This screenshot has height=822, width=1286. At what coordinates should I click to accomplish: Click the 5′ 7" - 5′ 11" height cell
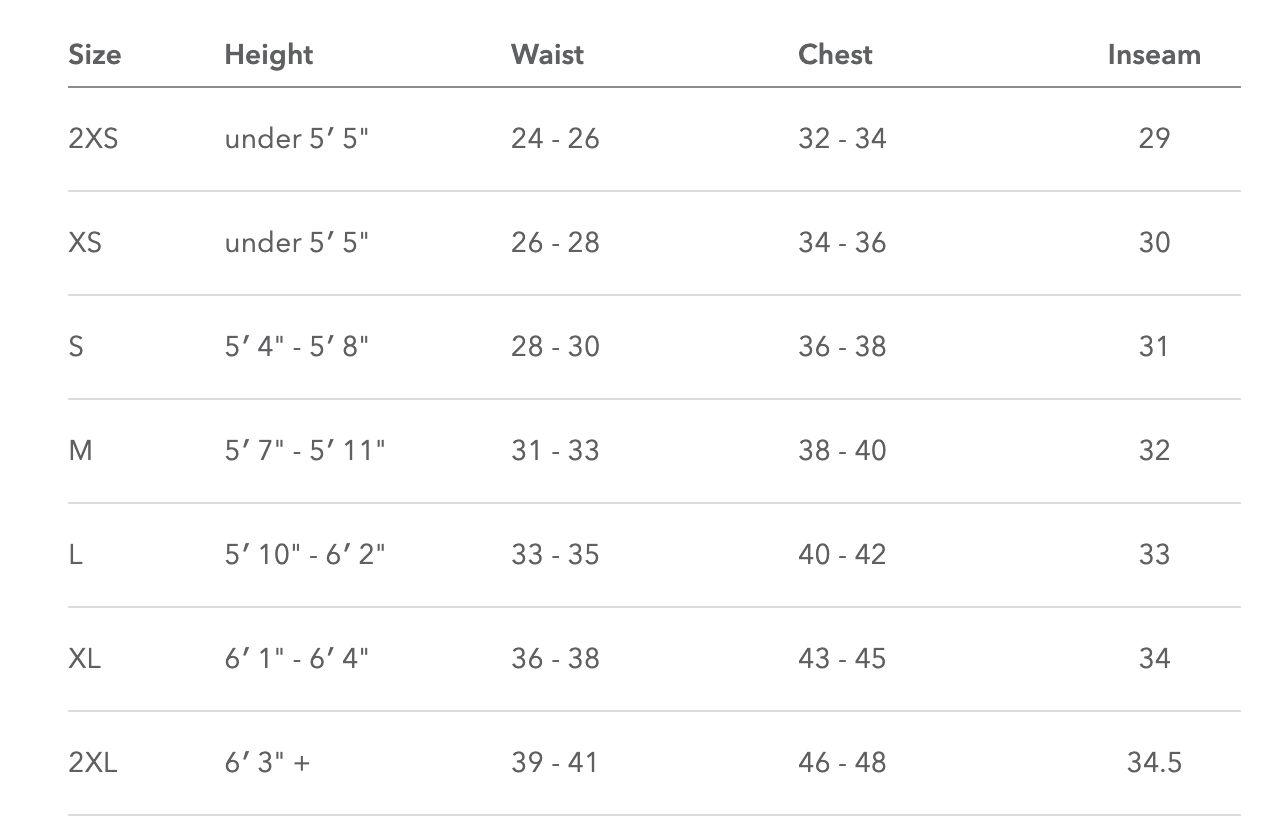pyautogui.click(x=304, y=450)
